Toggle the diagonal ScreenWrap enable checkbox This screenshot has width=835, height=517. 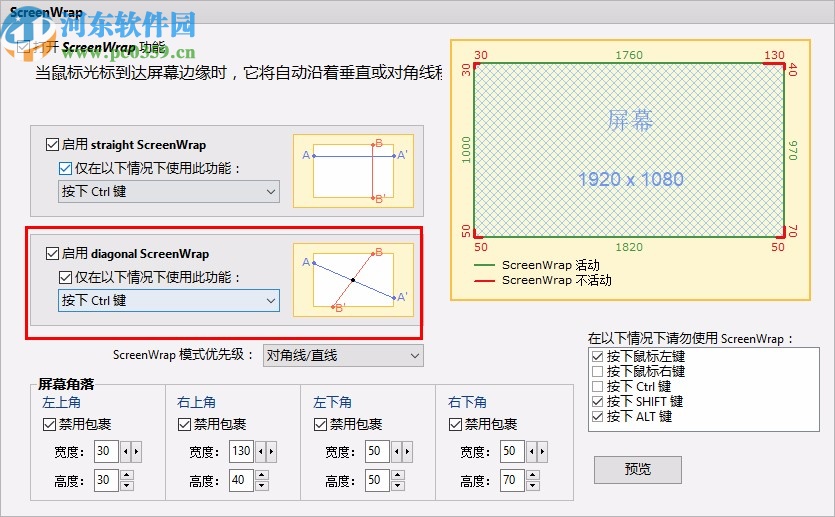[52, 253]
